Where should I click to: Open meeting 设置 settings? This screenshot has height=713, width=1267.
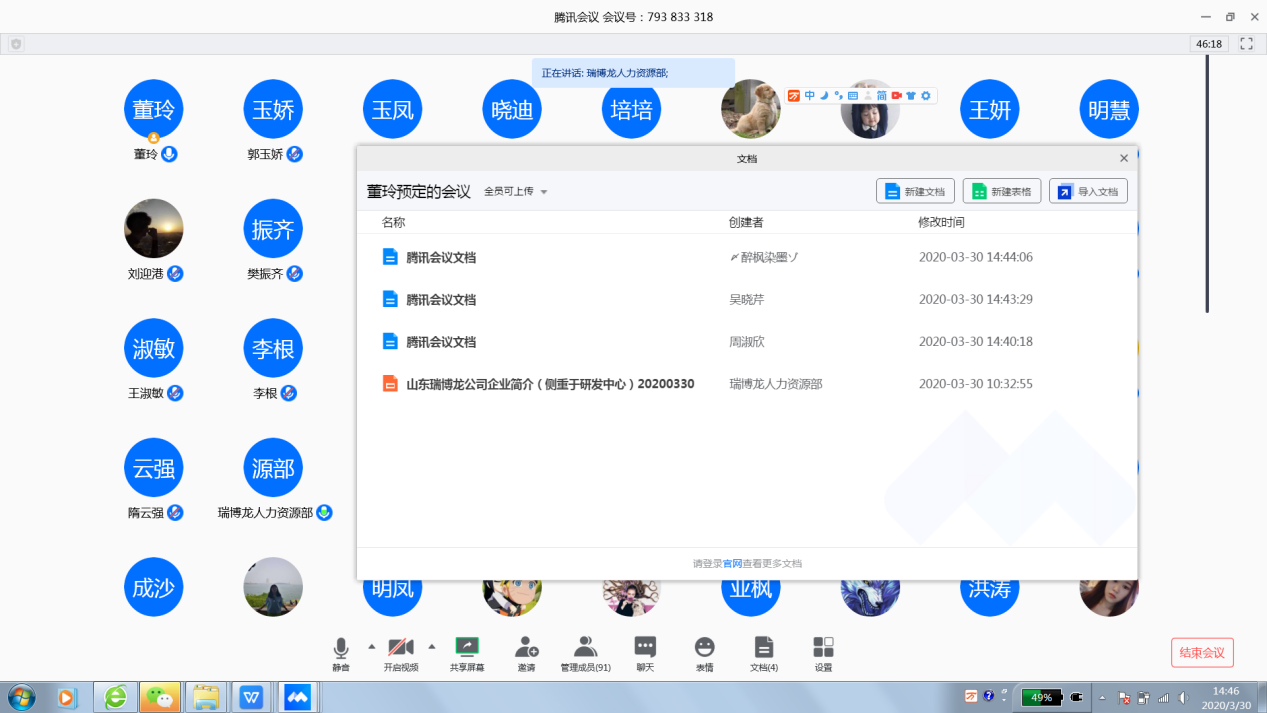coord(823,653)
